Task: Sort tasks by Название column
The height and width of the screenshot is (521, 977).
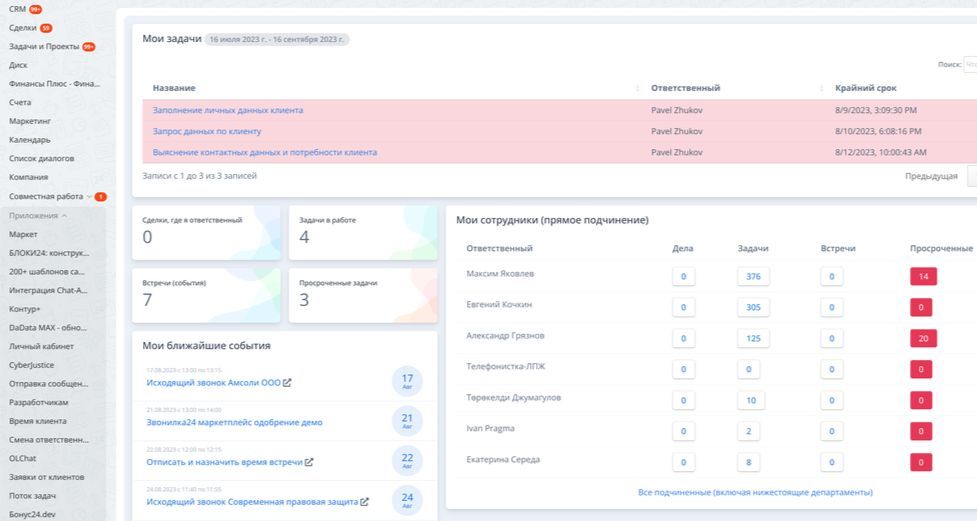Action: point(174,88)
